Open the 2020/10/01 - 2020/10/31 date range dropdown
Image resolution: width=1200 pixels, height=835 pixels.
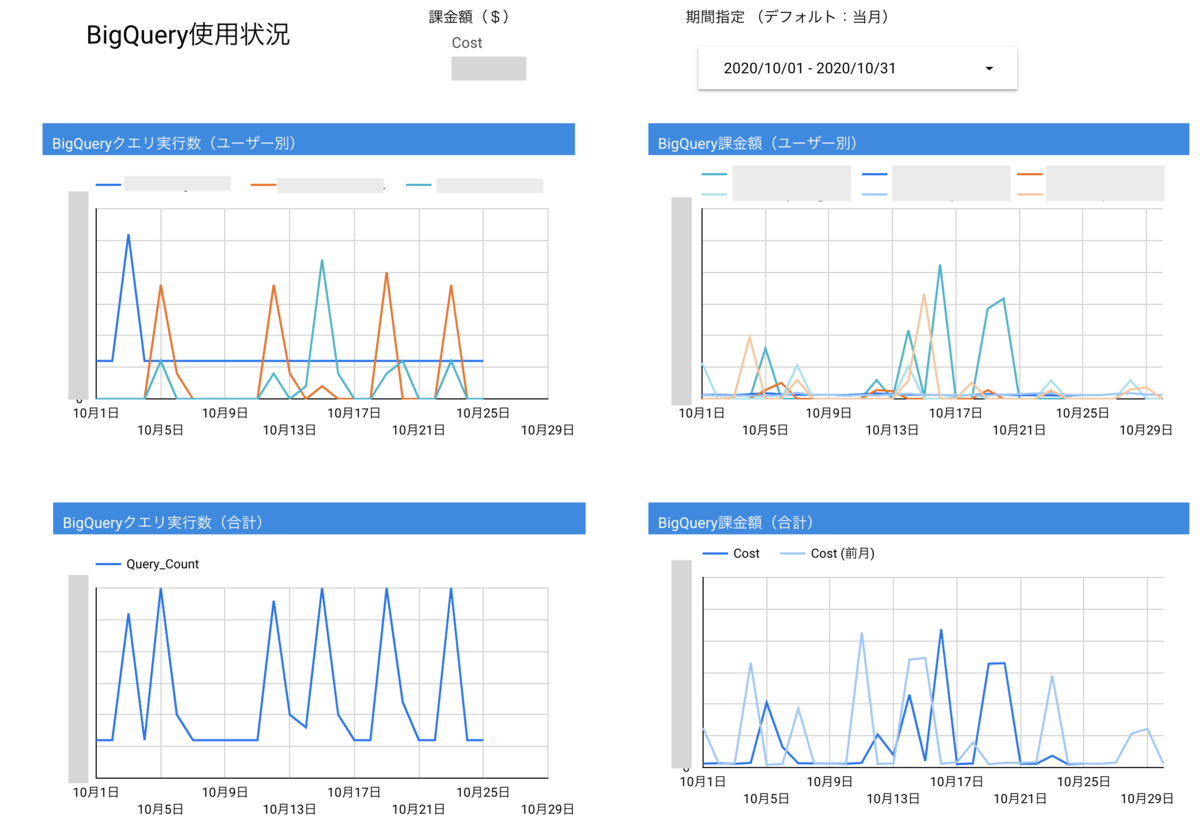click(x=857, y=68)
